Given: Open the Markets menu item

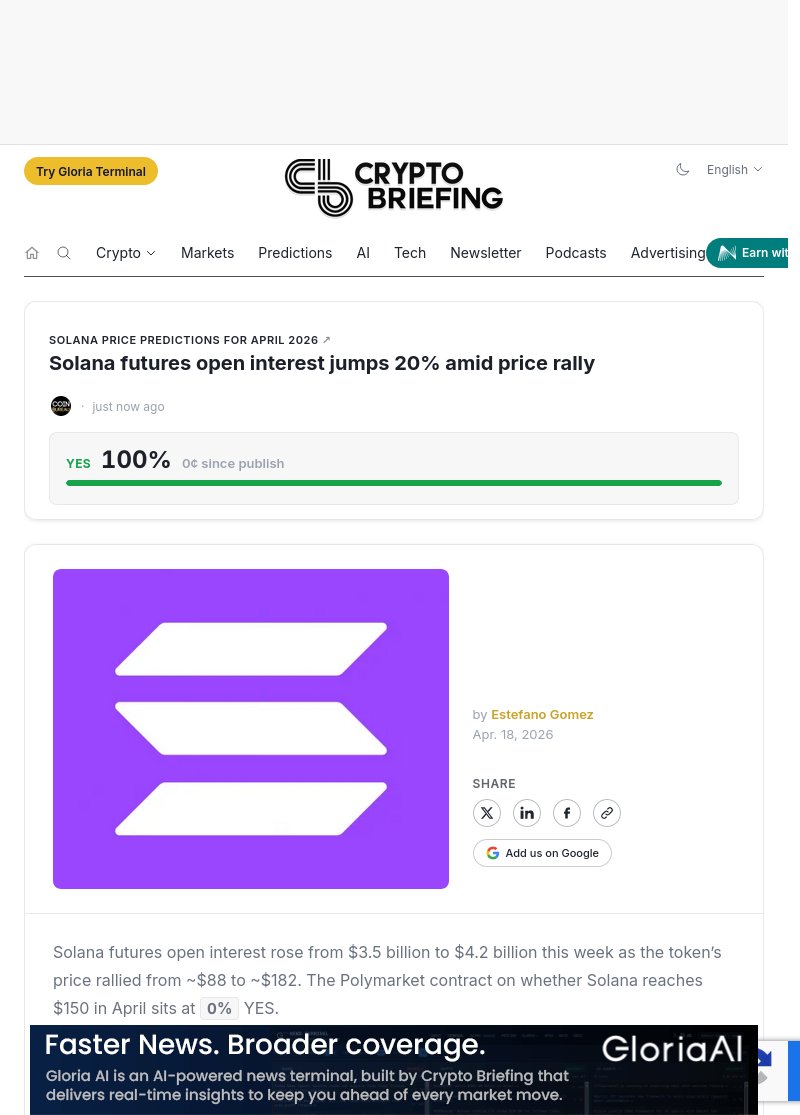Looking at the screenshot, I should coord(207,253).
